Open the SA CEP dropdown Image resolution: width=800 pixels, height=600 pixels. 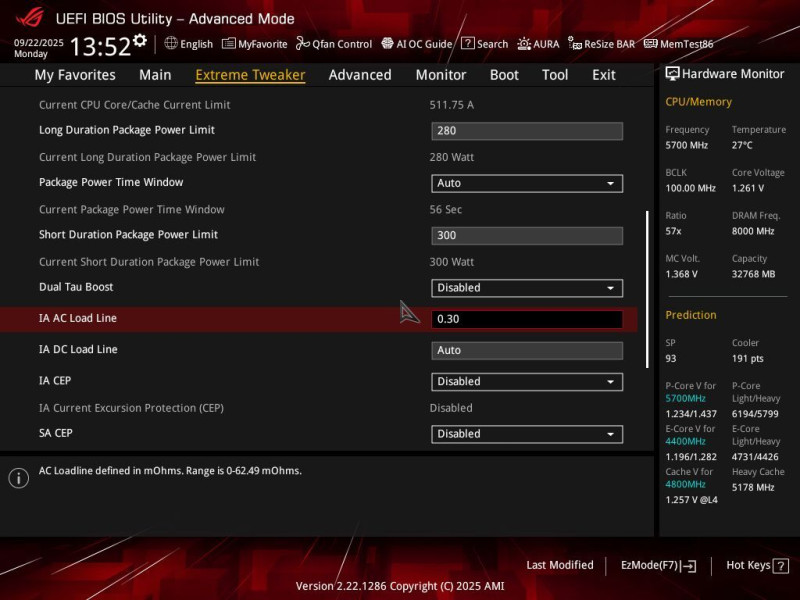pyautogui.click(x=527, y=434)
